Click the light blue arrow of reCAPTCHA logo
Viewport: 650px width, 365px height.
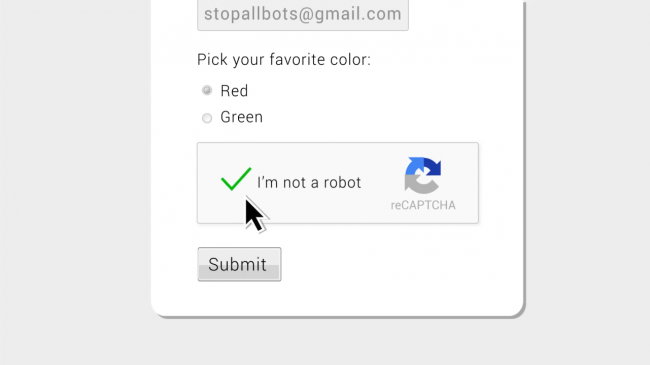coord(413,166)
